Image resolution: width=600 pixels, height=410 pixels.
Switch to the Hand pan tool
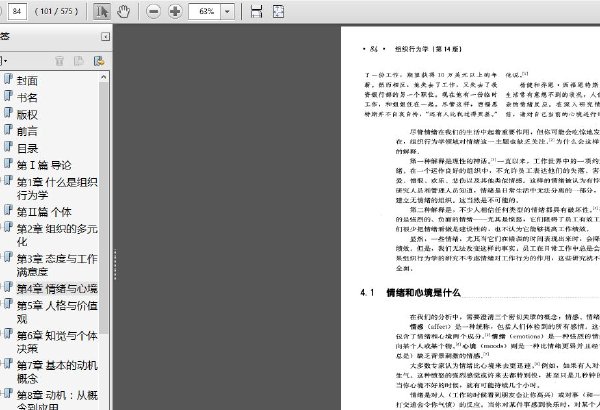[x=123, y=11]
